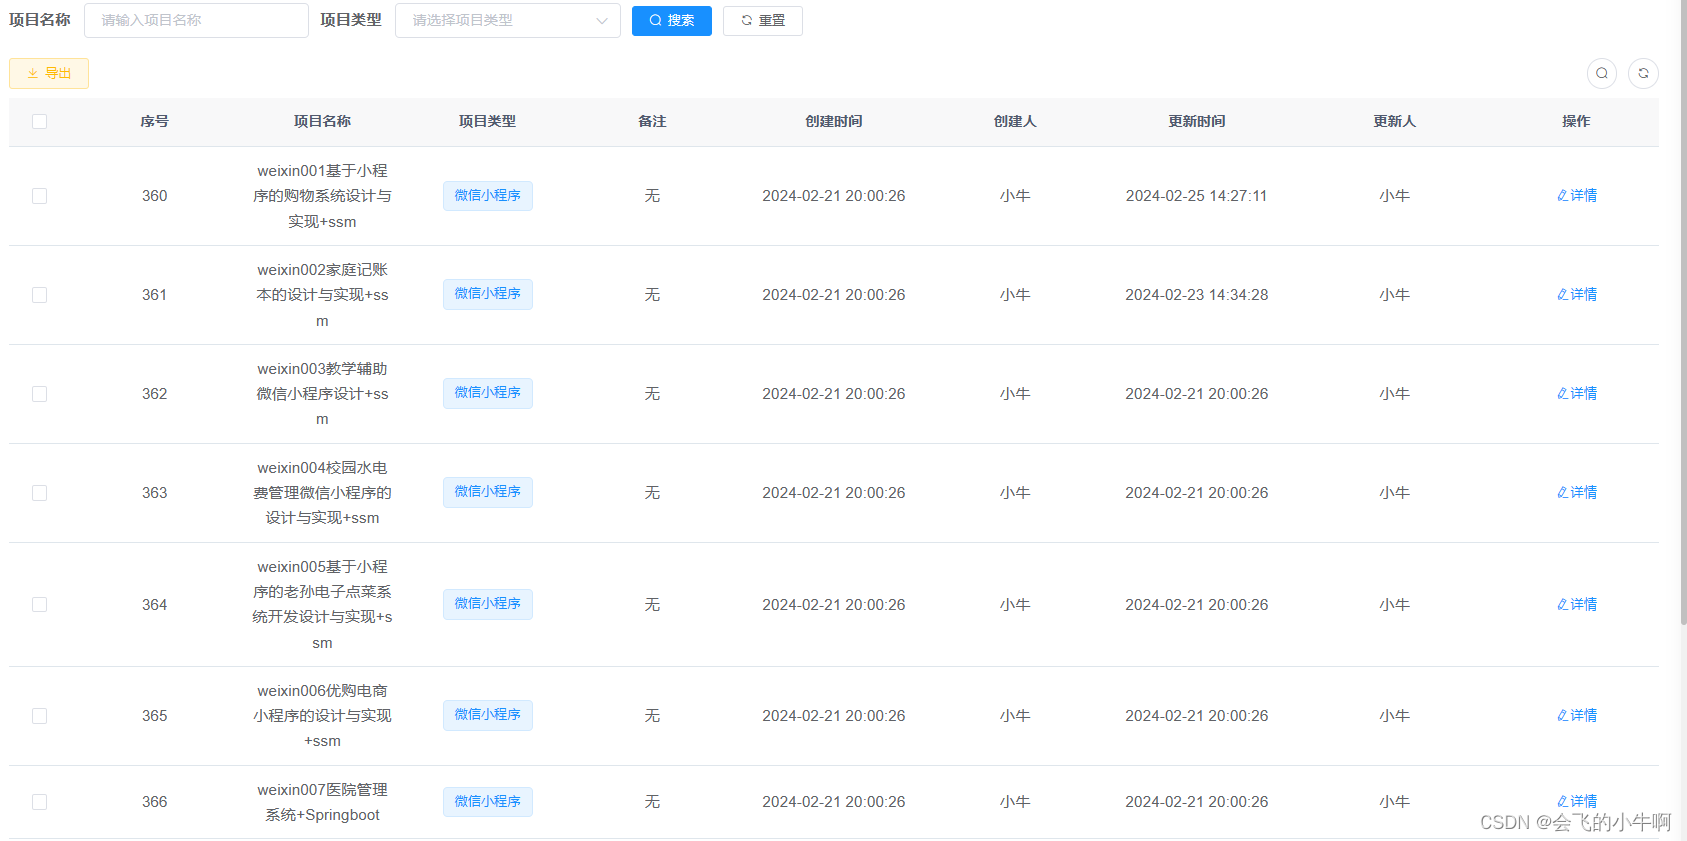Click the blue 搜索 search button
The height and width of the screenshot is (841, 1687).
pyautogui.click(x=672, y=20)
